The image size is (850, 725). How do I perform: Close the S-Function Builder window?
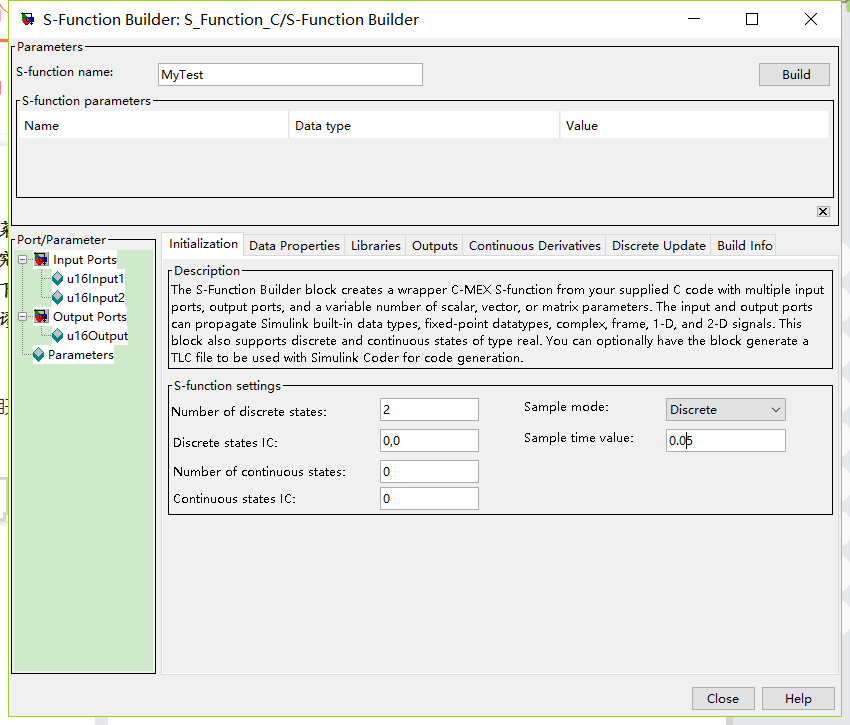pyautogui.click(x=810, y=20)
